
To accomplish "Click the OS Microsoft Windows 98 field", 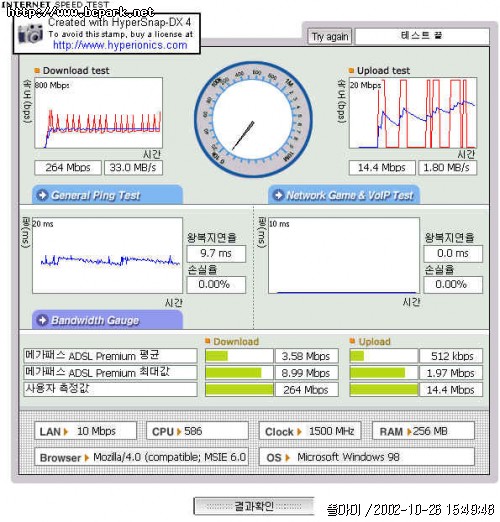I will point(367,457).
